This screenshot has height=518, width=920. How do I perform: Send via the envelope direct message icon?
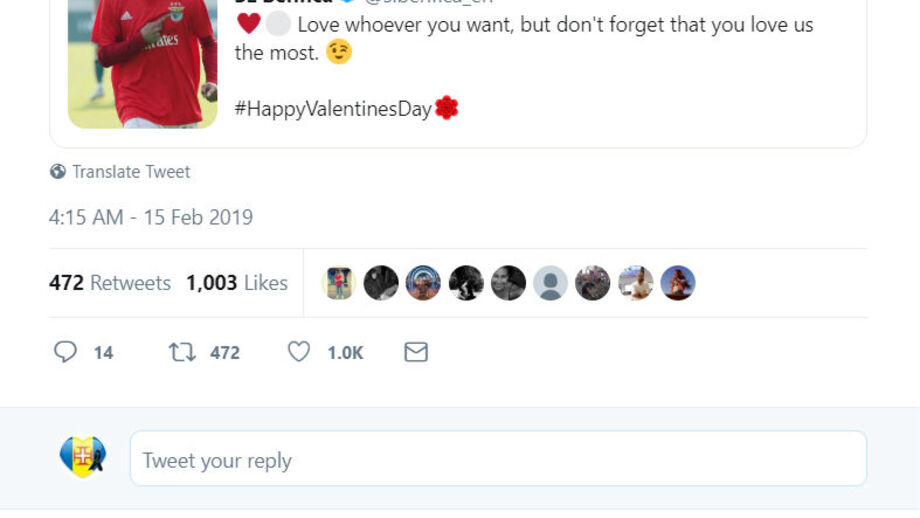(x=416, y=352)
